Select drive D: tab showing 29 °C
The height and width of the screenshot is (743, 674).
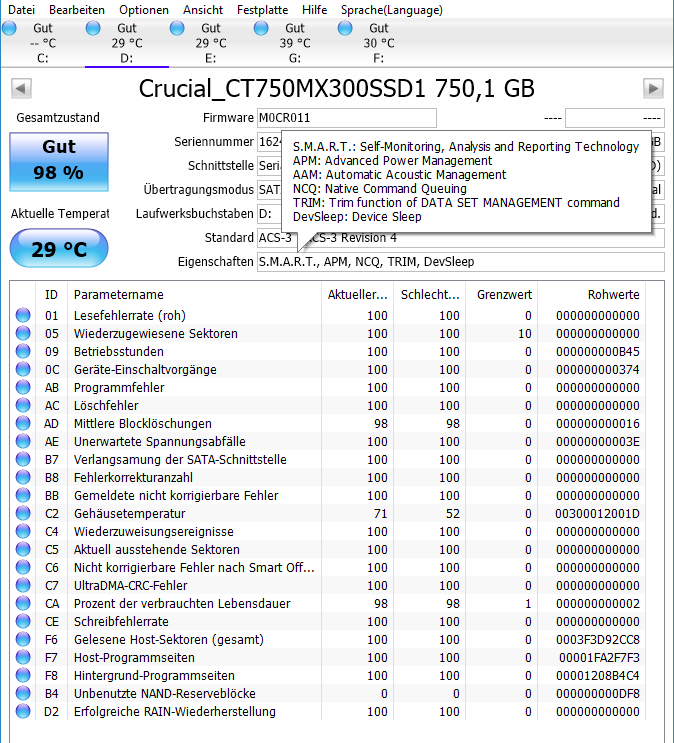(127, 43)
